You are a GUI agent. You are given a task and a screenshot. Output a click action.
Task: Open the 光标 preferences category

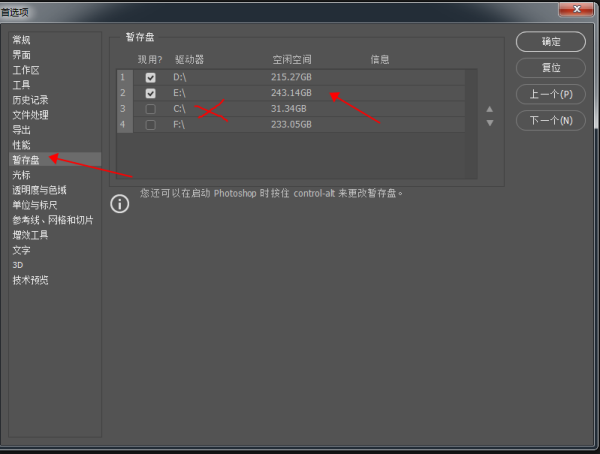(x=21, y=175)
